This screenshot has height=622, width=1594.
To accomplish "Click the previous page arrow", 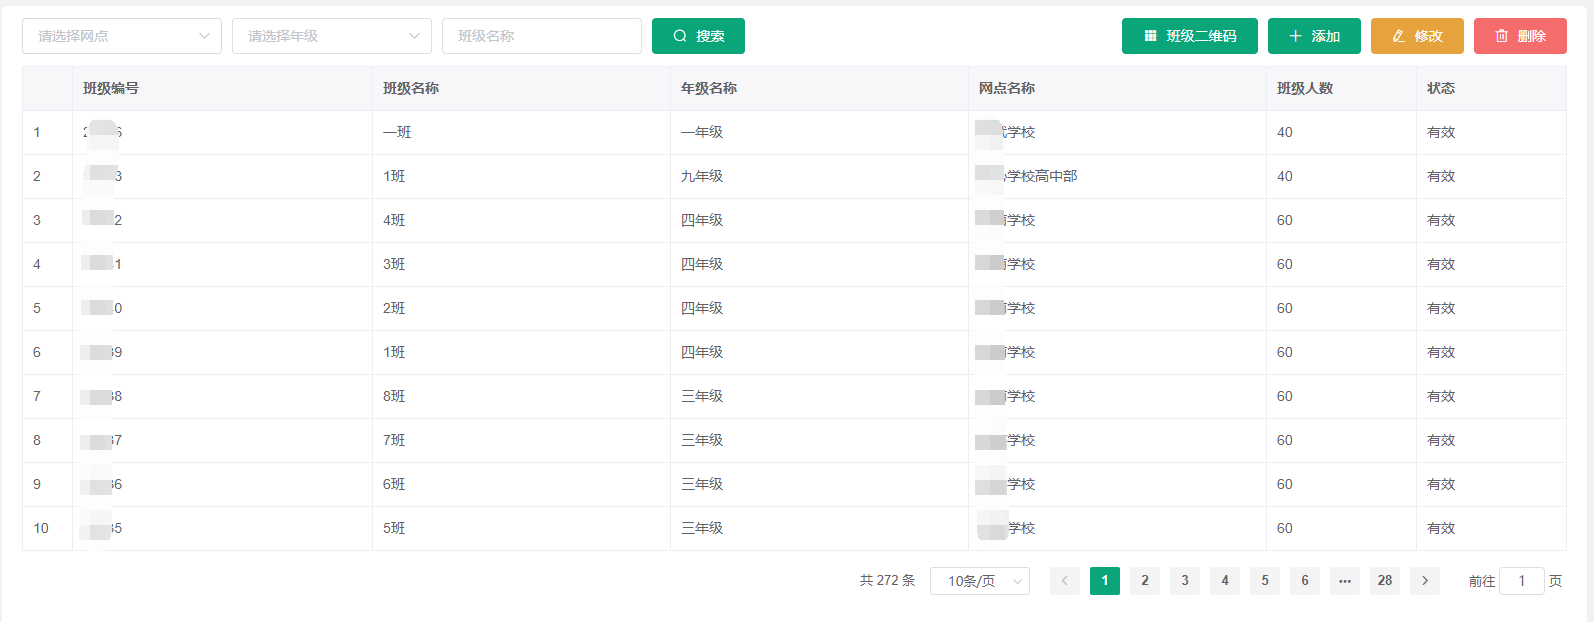I will pyautogui.click(x=1065, y=581).
